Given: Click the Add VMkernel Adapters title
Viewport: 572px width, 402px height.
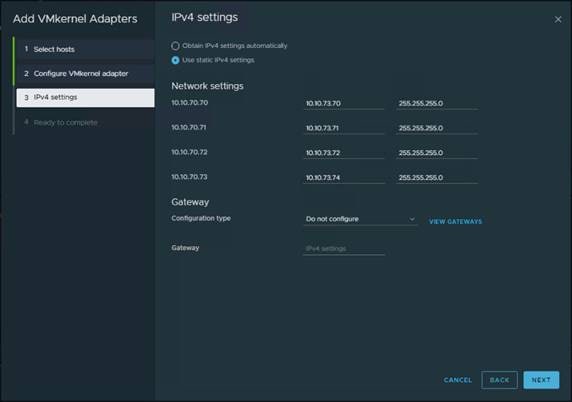Looking at the screenshot, I should point(75,19).
